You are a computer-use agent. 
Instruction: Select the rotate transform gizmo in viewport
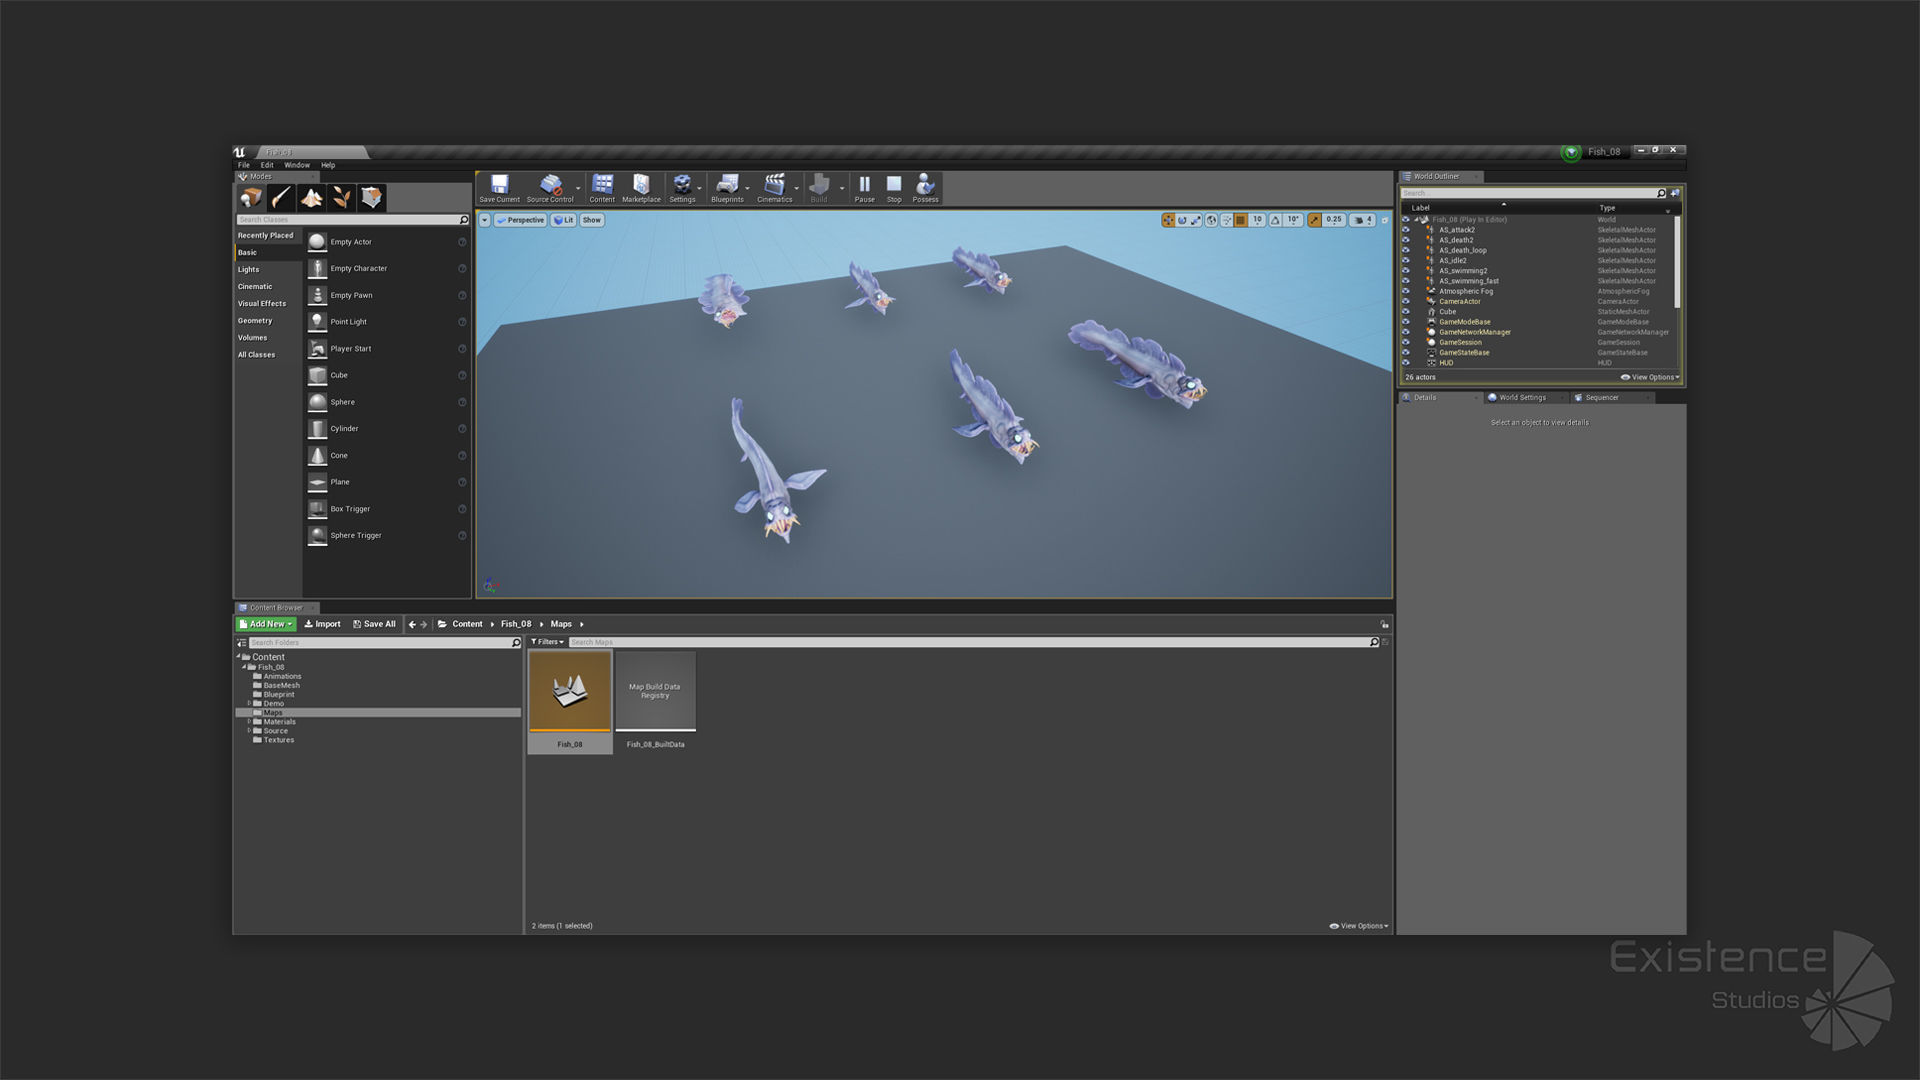pyautogui.click(x=1182, y=220)
